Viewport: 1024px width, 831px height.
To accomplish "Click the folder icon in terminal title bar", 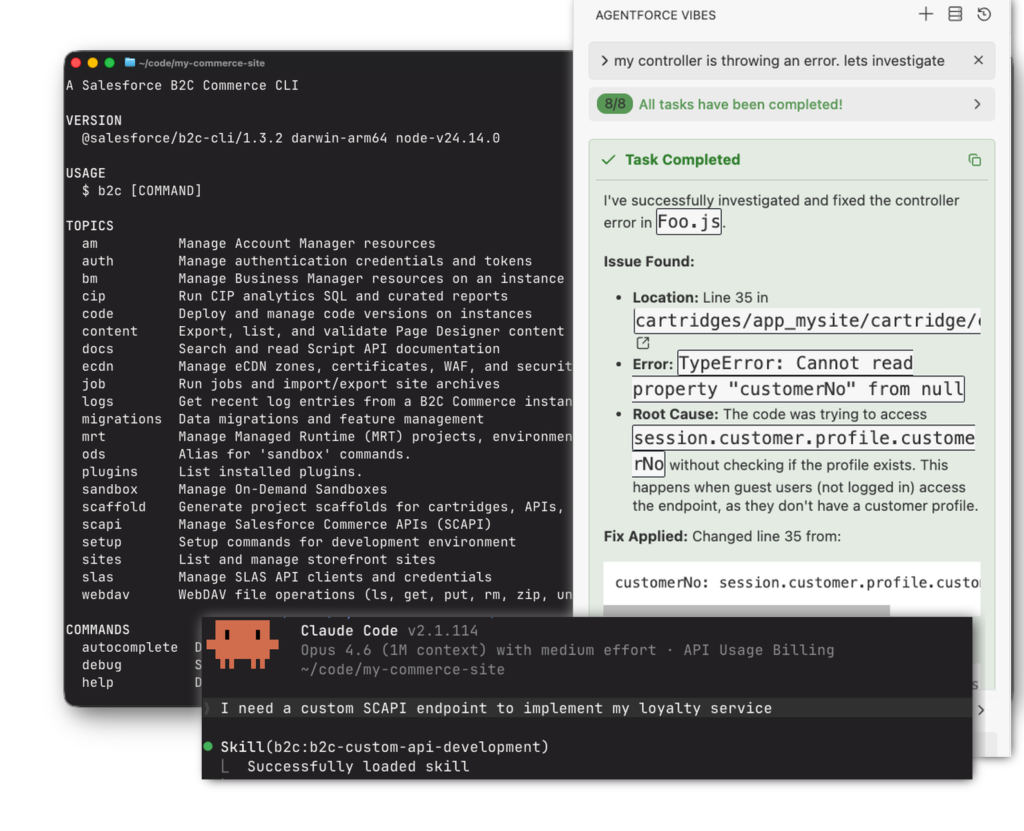I will coord(129,63).
